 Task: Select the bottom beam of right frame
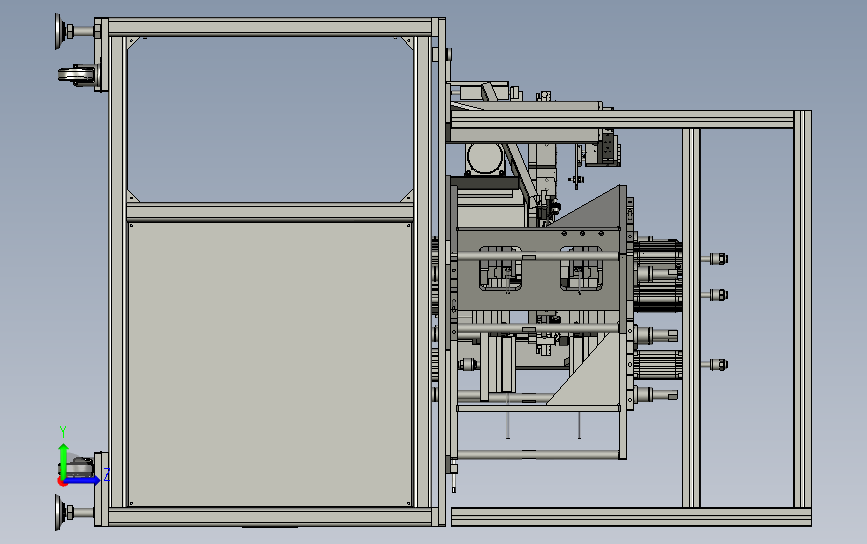point(631,517)
